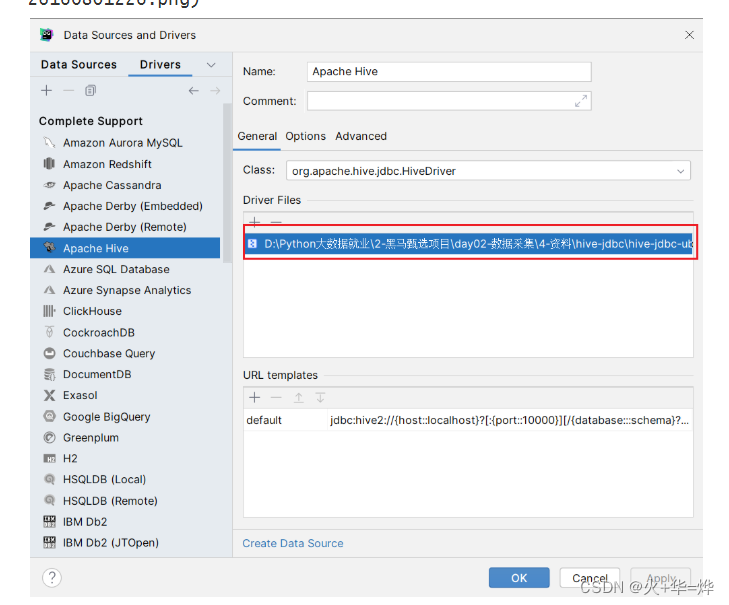The image size is (729, 605).
Task: Select the Apache Hive driver
Action: coord(125,248)
